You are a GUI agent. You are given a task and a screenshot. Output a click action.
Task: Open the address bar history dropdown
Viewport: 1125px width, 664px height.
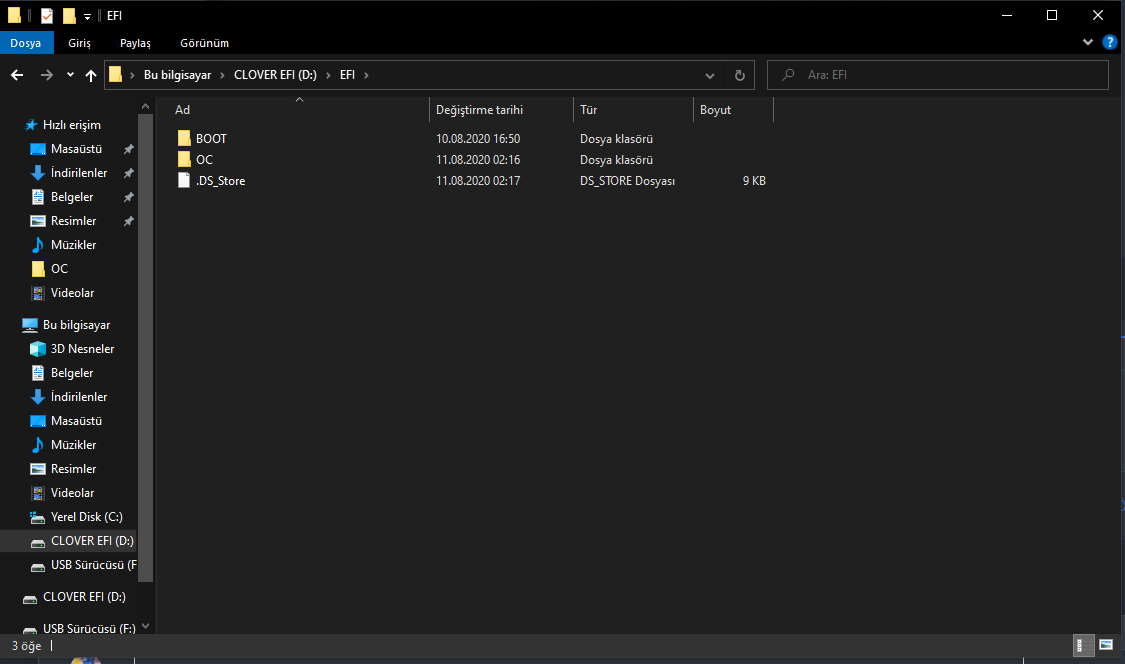[710, 74]
